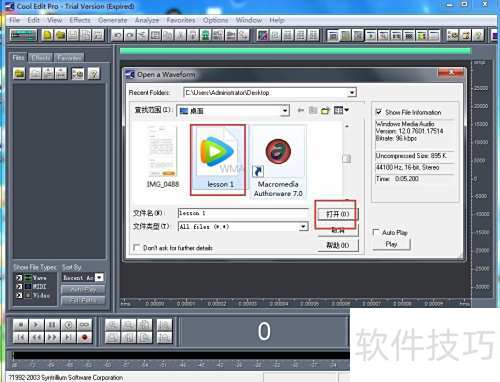
Task: Open the Effects menu
Action: click(x=80, y=20)
